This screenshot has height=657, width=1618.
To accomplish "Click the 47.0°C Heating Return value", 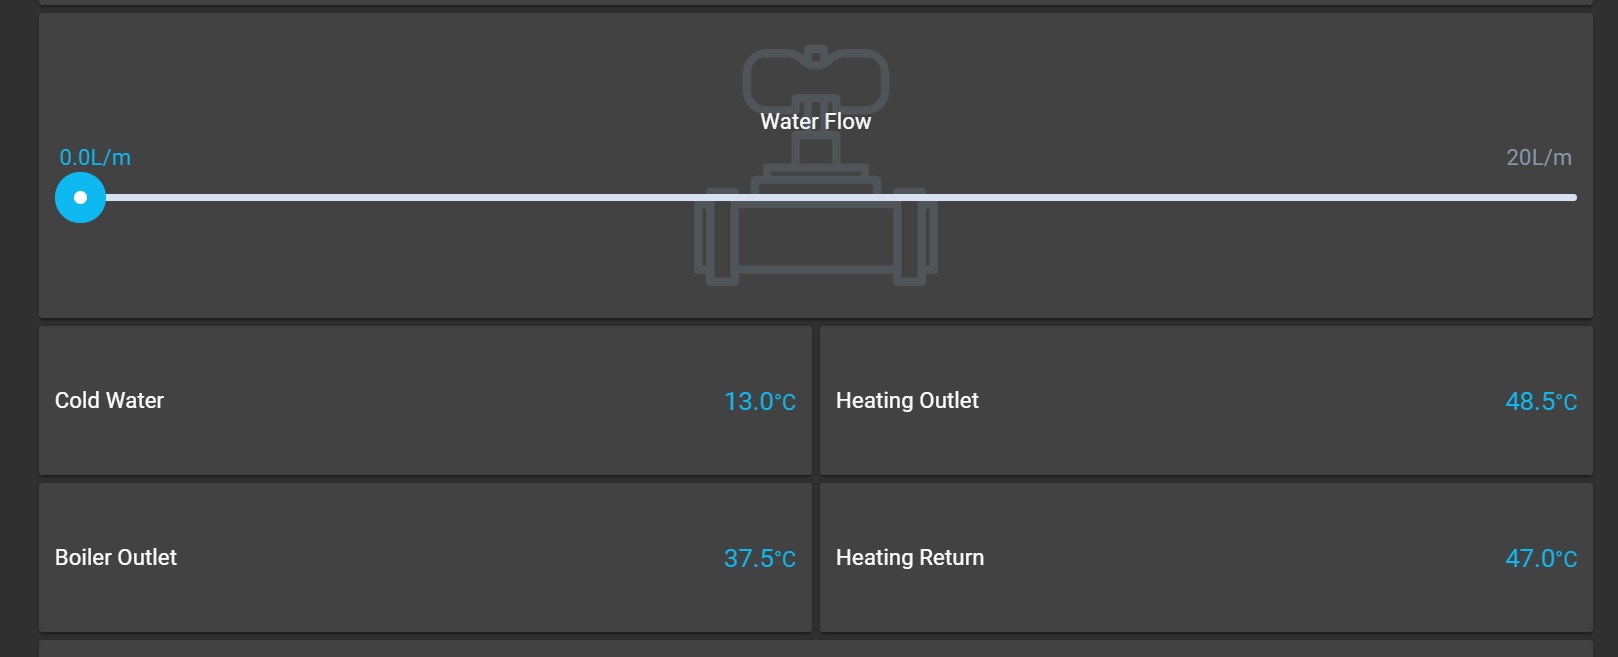I will click(1541, 559).
